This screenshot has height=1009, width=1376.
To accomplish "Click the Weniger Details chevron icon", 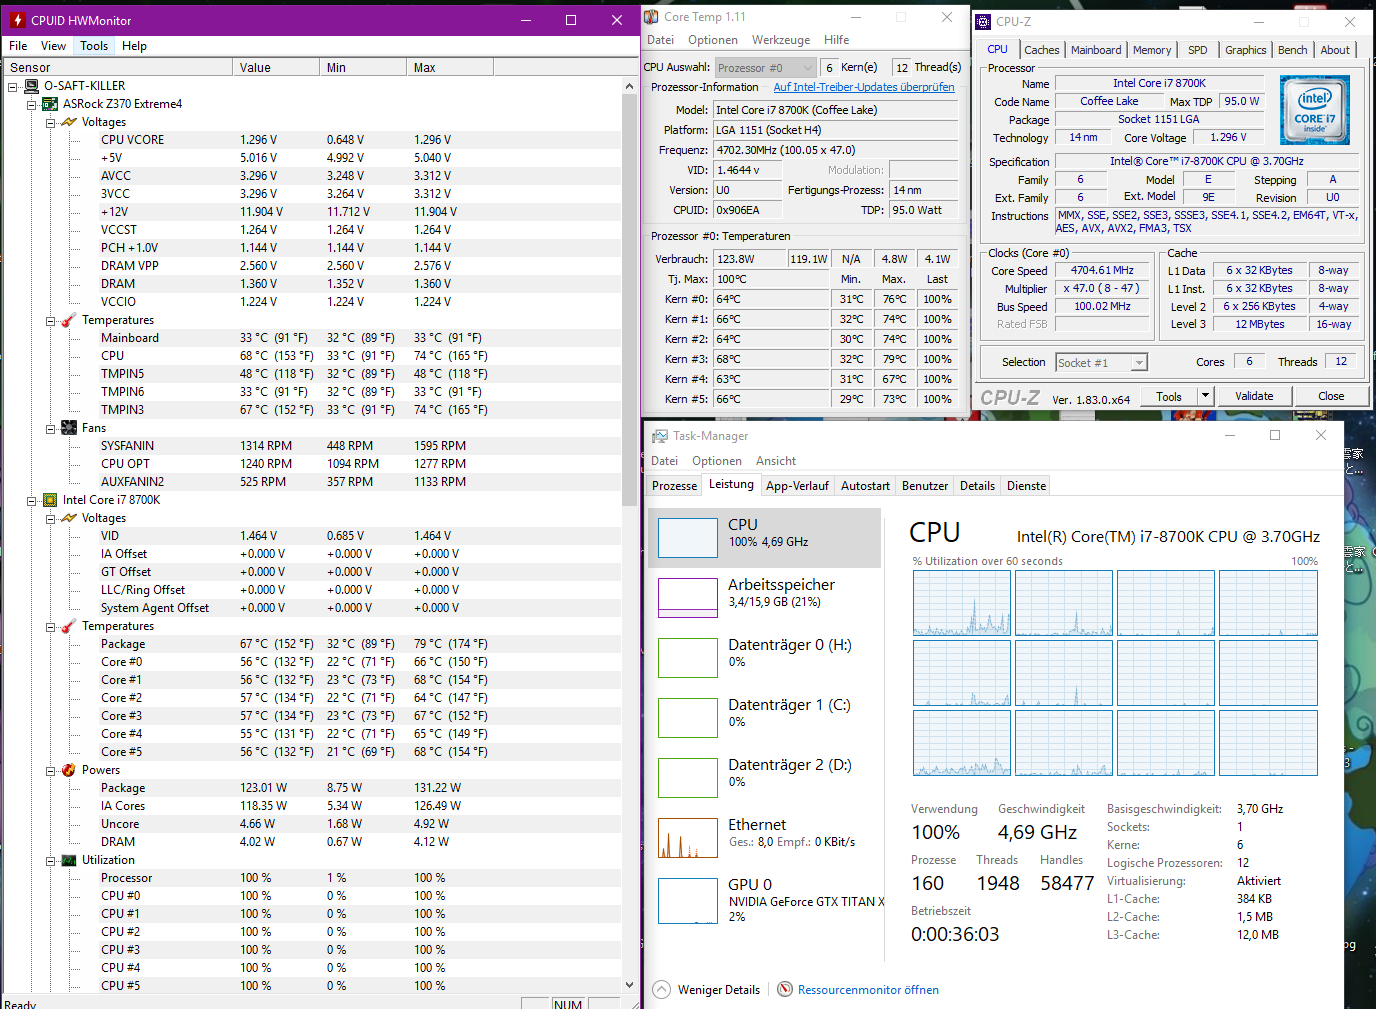I will (x=661, y=989).
